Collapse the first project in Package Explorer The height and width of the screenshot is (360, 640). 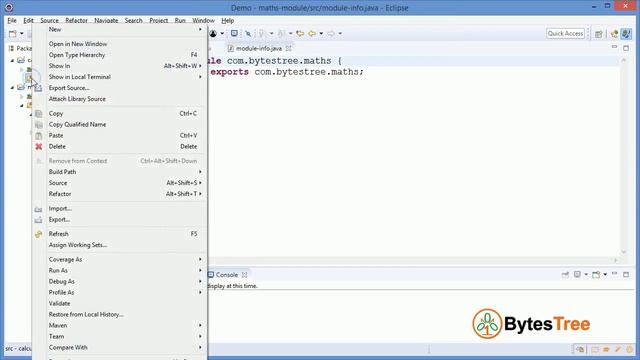(x=12, y=60)
